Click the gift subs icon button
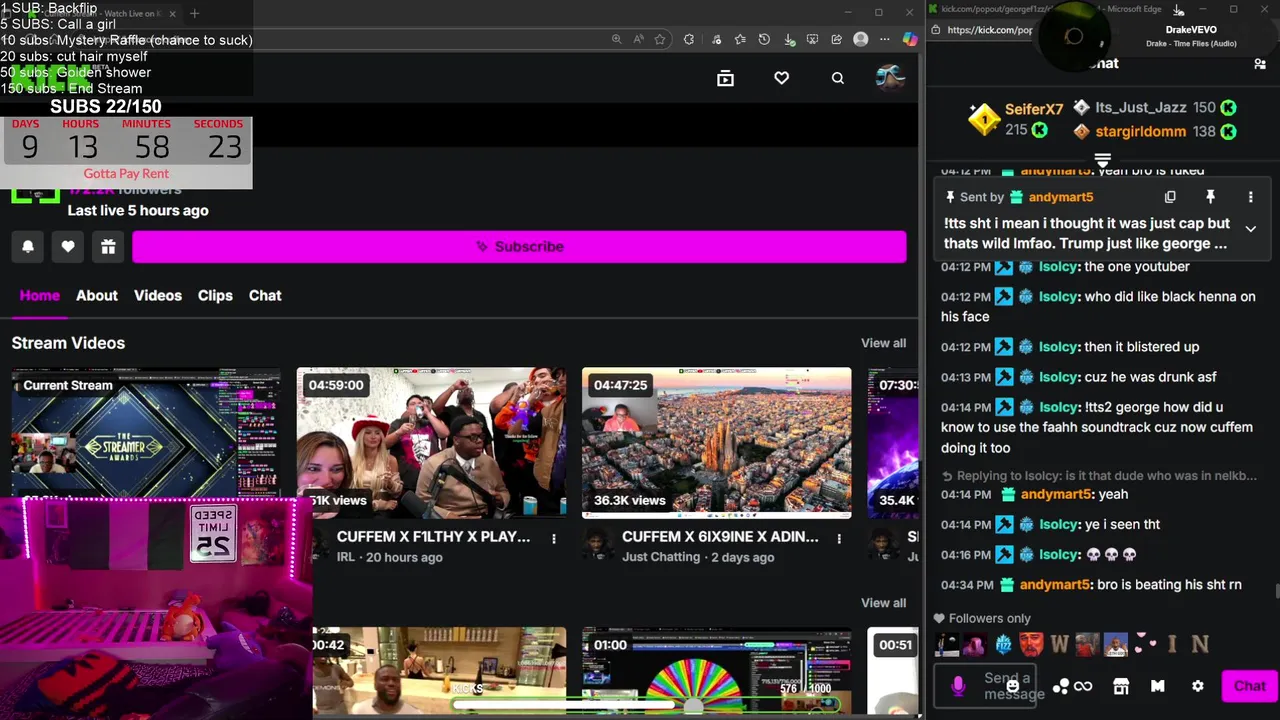 [x=108, y=246]
